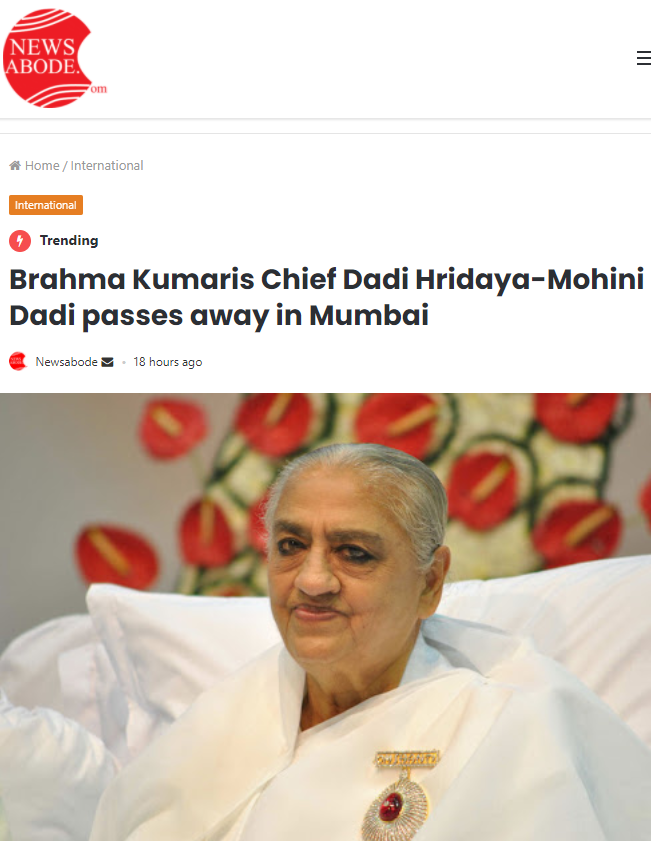The image size is (651, 841).
Task: Select the orange International category badge
Action: [x=46, y=205]
